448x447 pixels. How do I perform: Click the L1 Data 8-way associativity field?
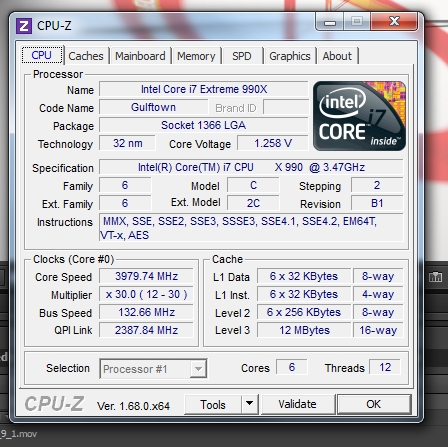point(378,276)
